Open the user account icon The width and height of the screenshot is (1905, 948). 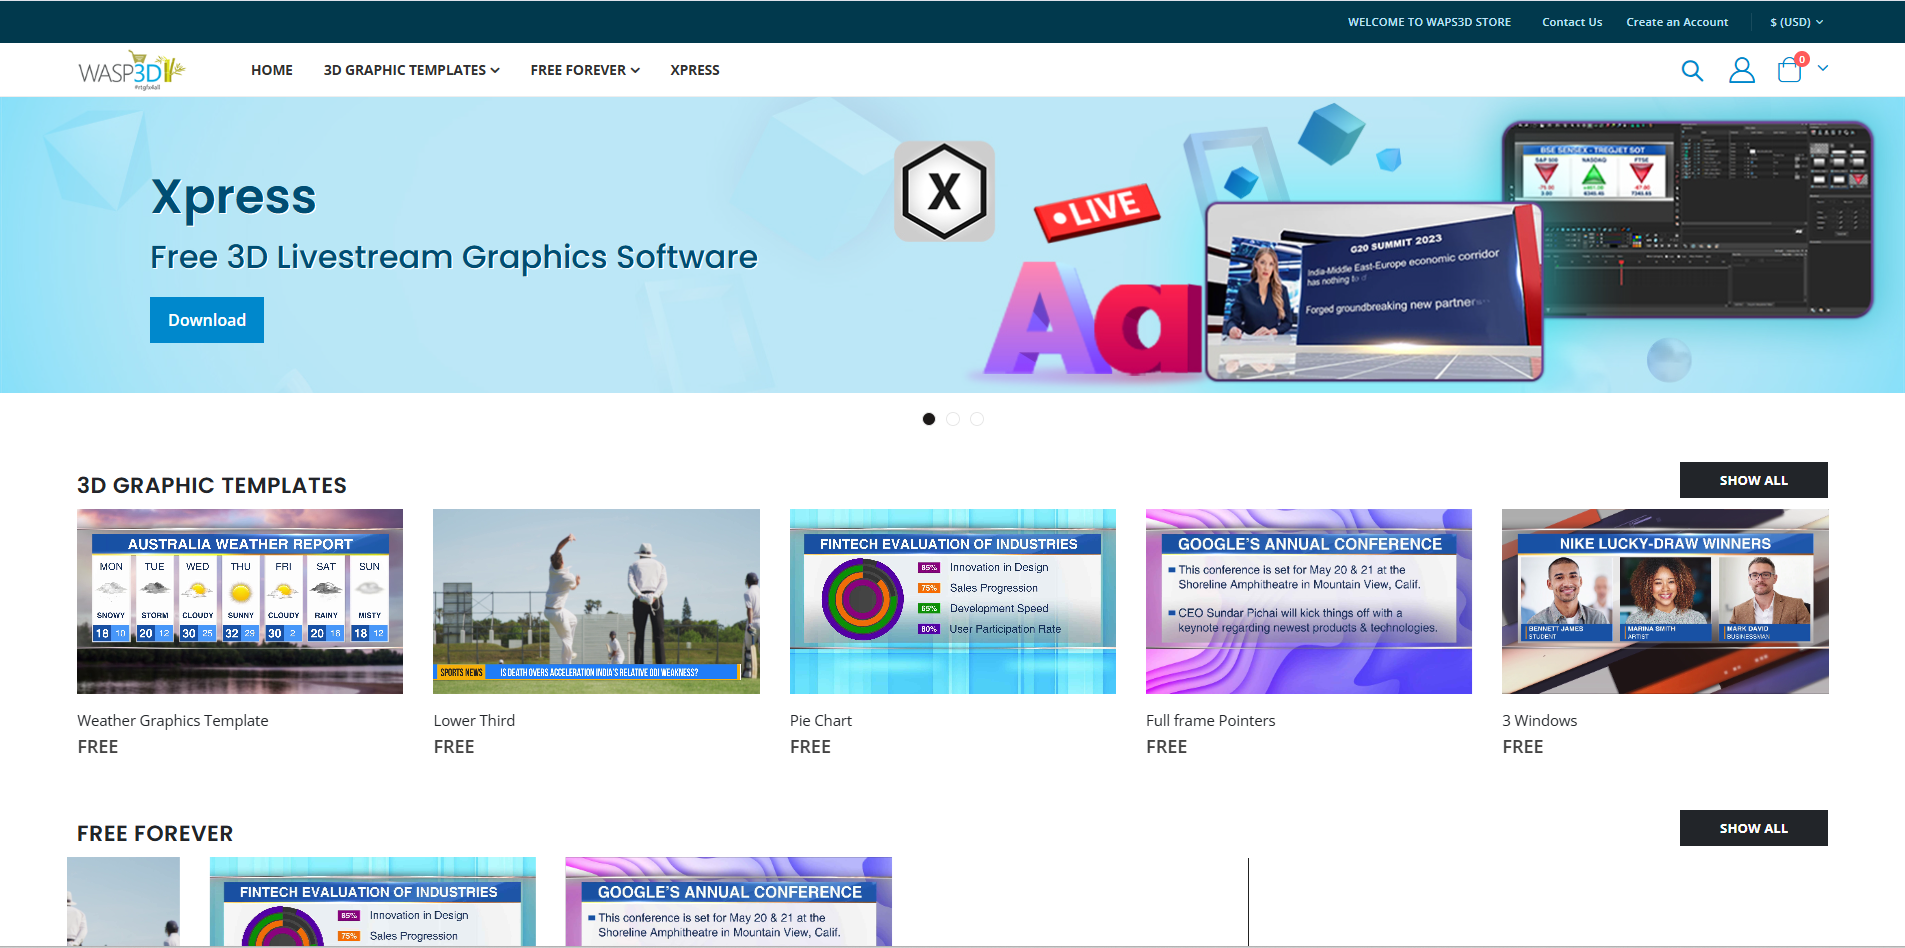[1742, 70]
